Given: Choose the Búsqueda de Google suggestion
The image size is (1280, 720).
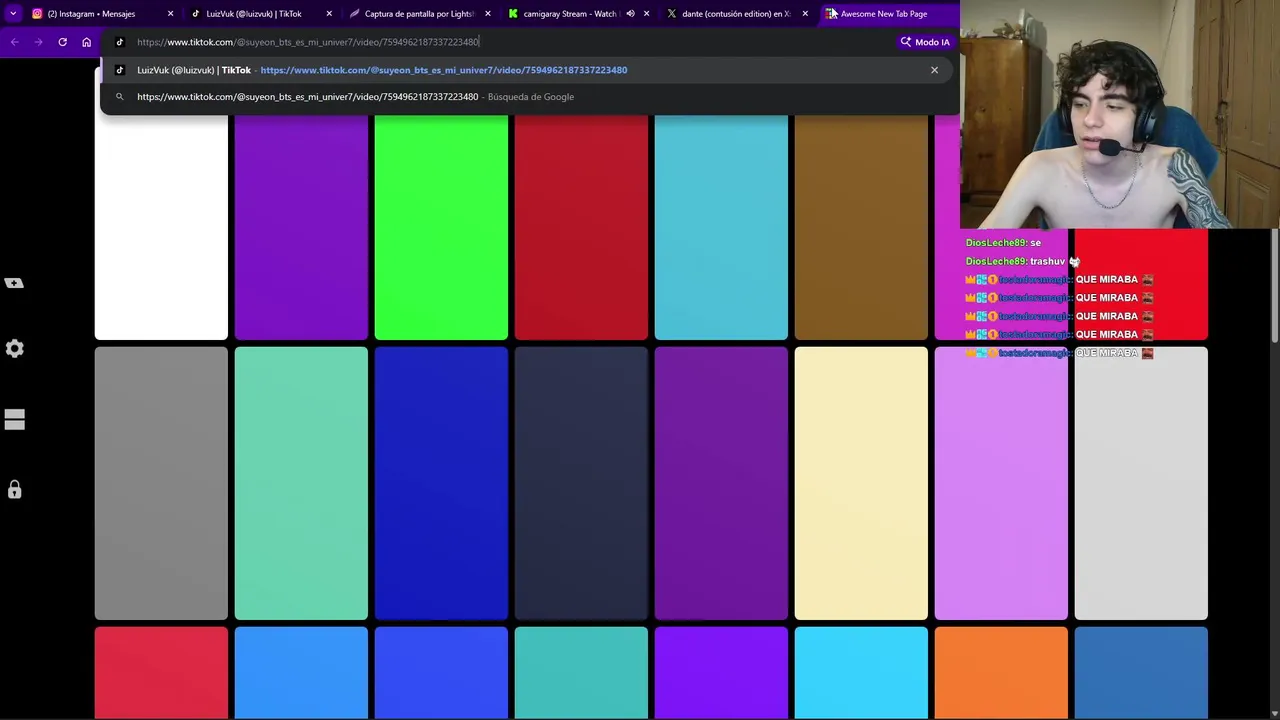Looking at the screenshot, I should point(527,97).
